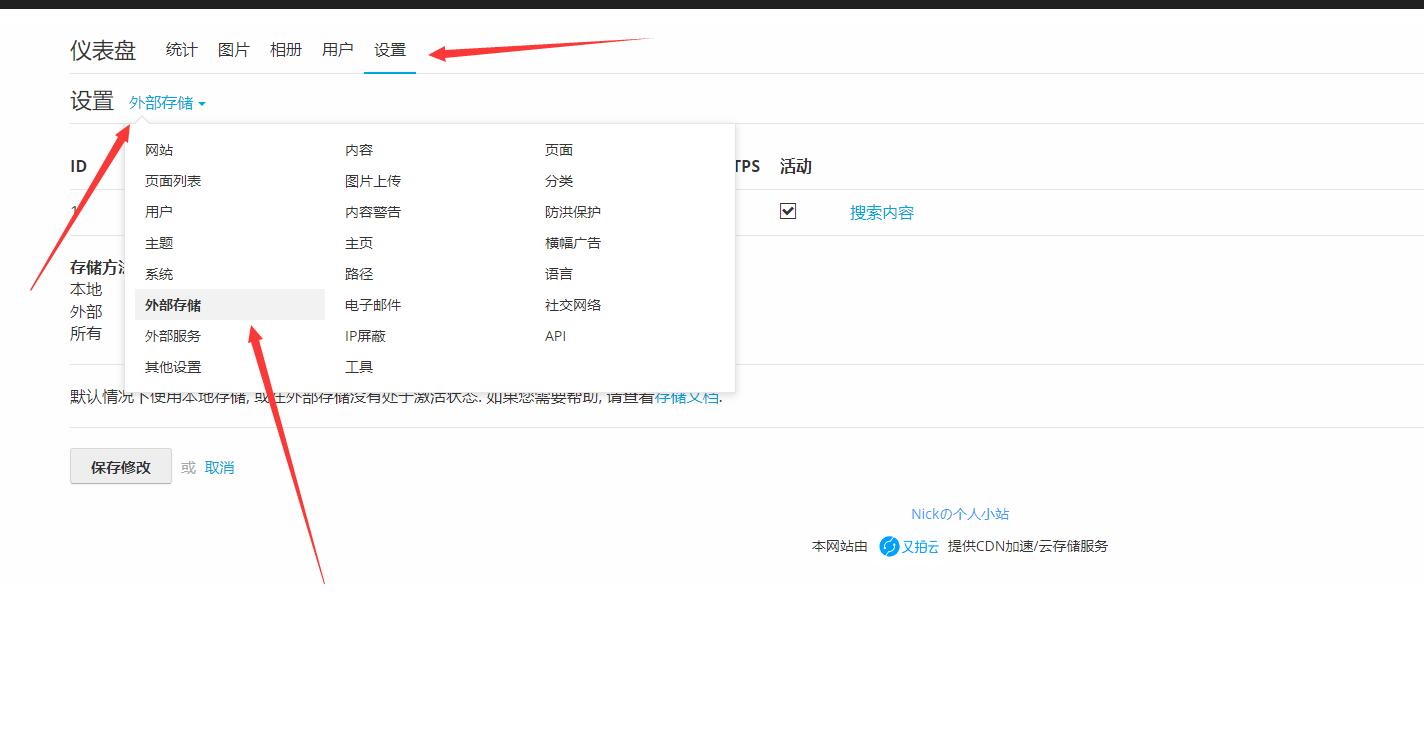Open the Nickの个人小站 footer link

click(x=962, y=513)
